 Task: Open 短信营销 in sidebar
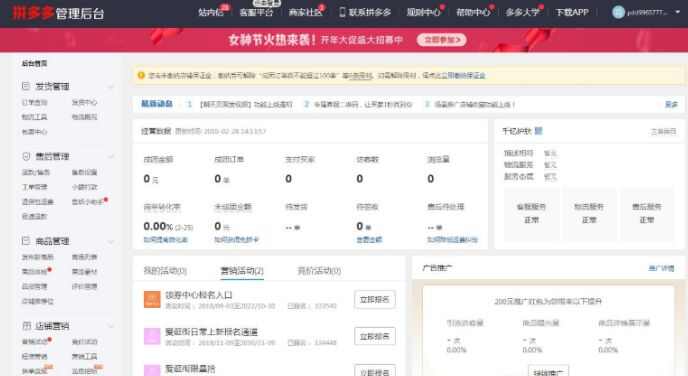(35, 356)
